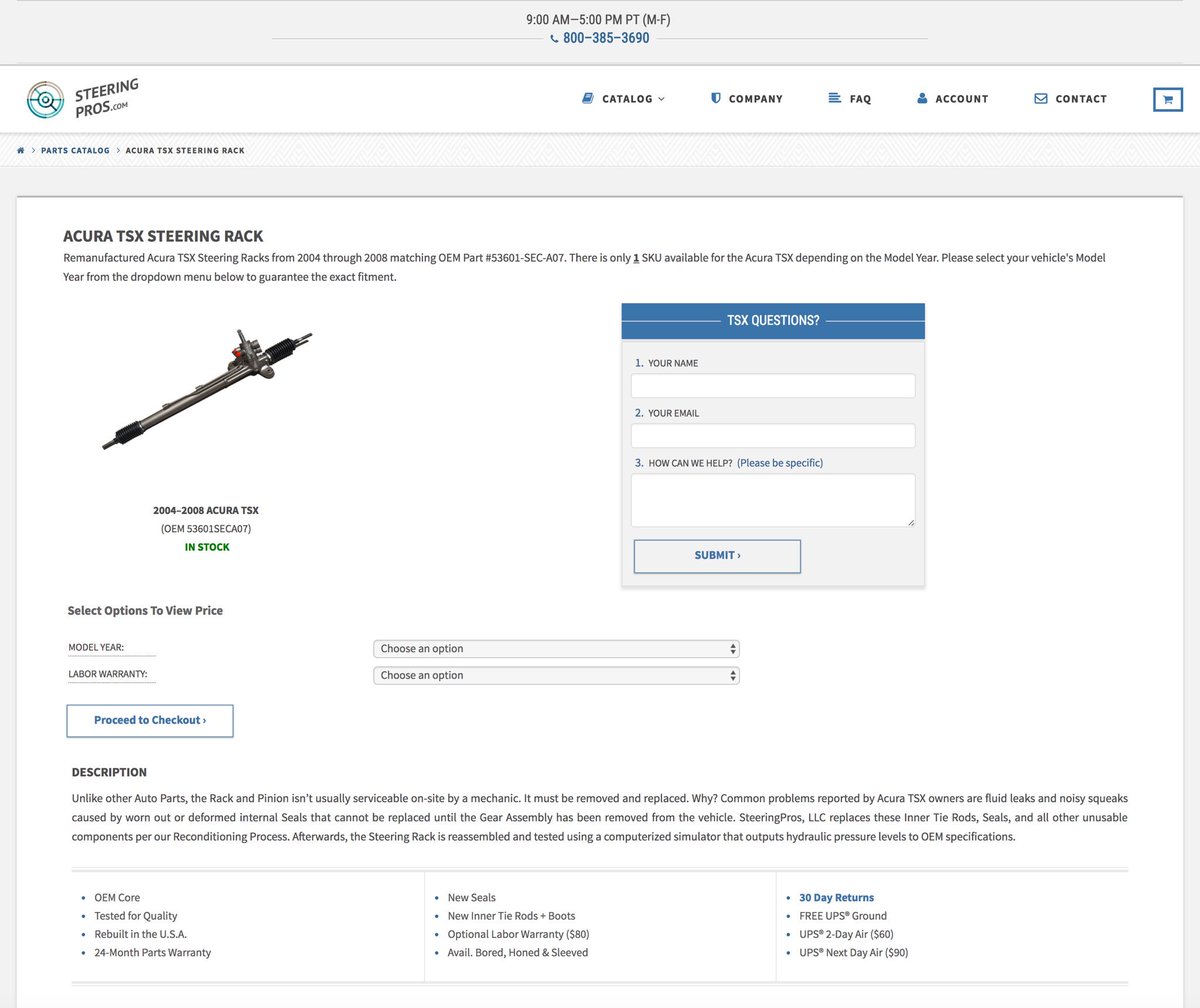
Task: Click UPS Next Day Air ($90) item
Action: click(x=854, y=952)
